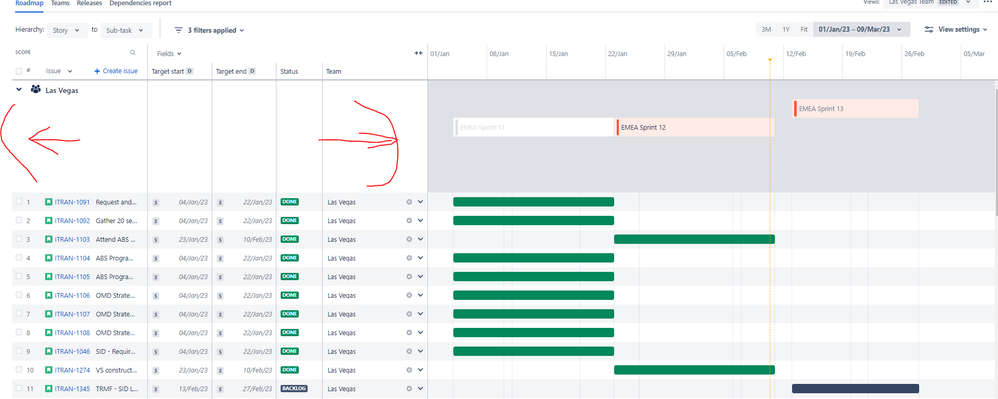998x399 pixels.
Task: Set the timeline to the 1Y range
Action: [x=786, y=29]
